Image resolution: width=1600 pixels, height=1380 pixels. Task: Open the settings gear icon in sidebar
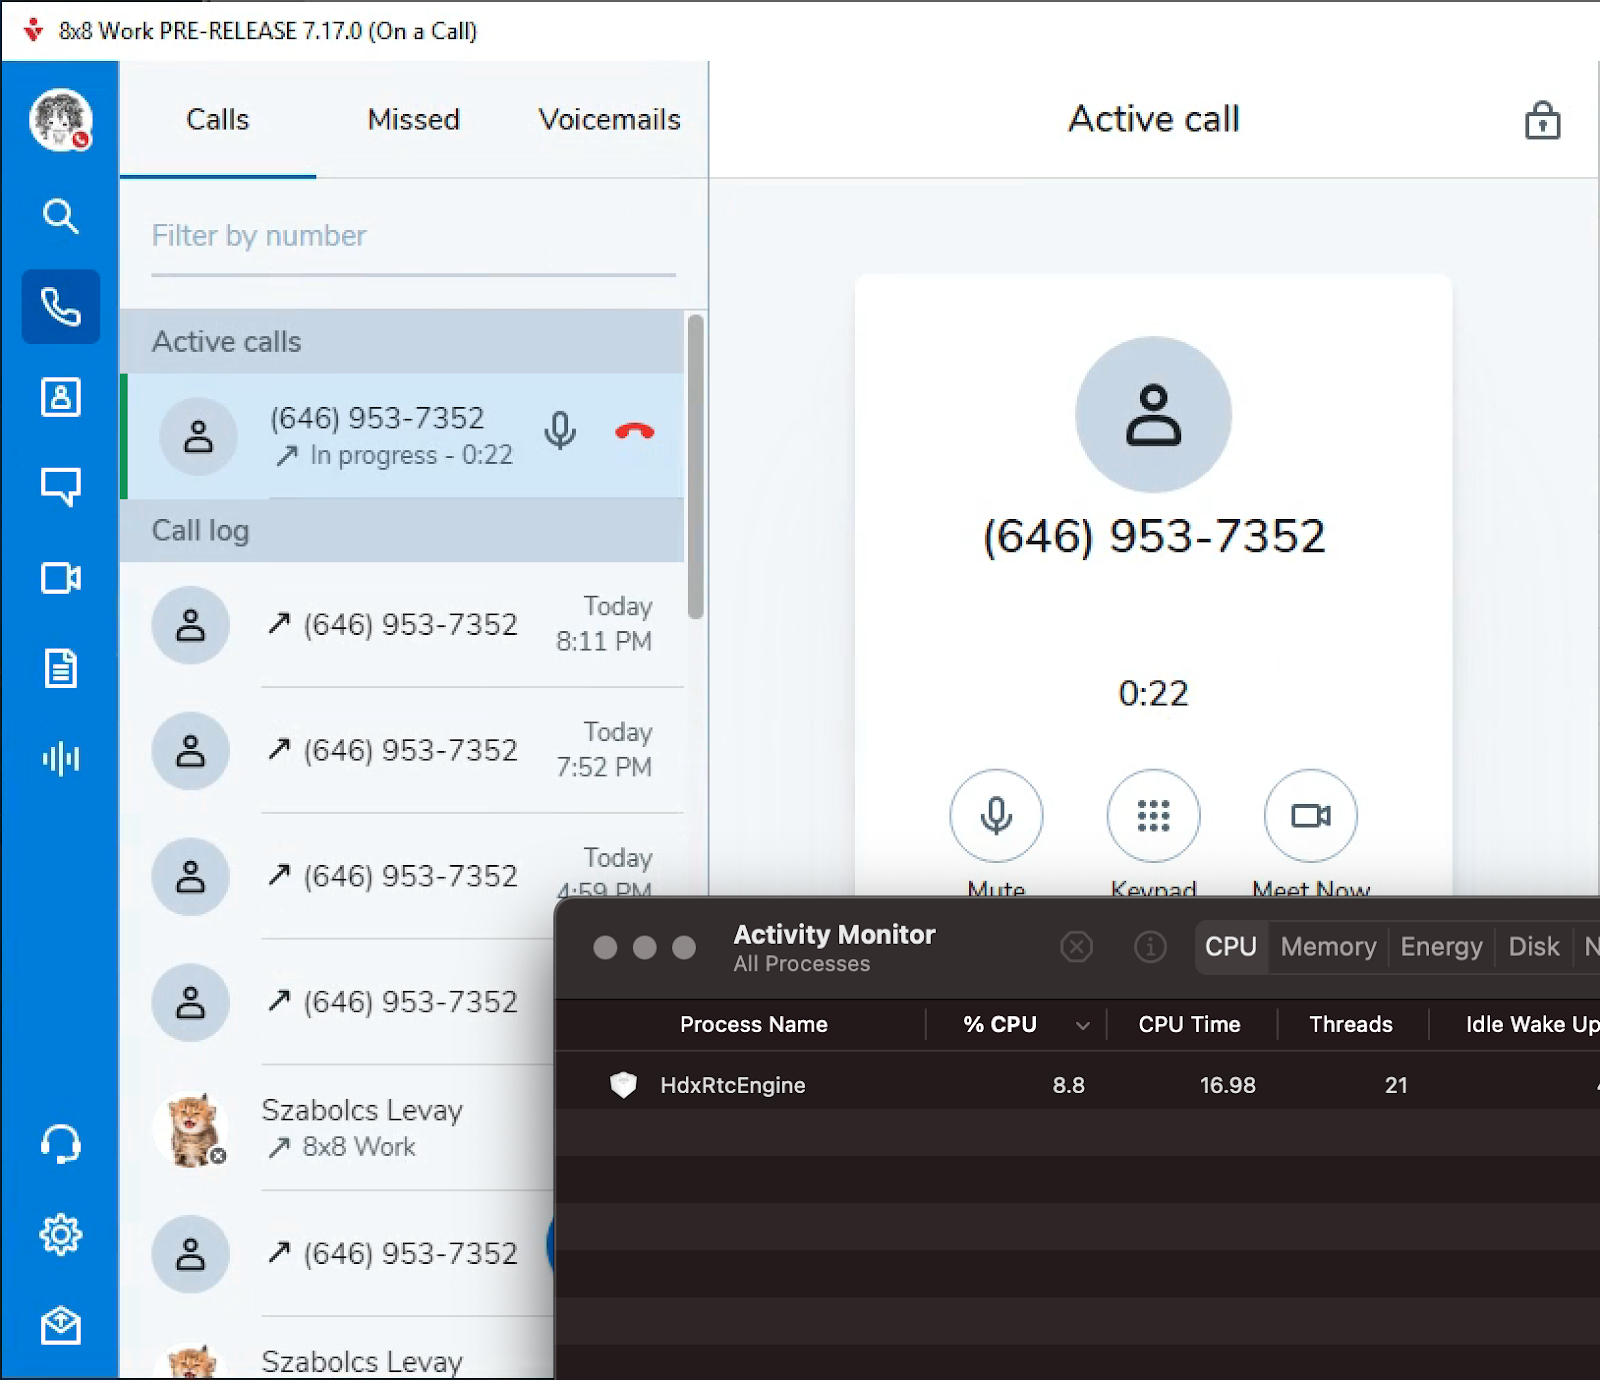tap(60, 1235)
